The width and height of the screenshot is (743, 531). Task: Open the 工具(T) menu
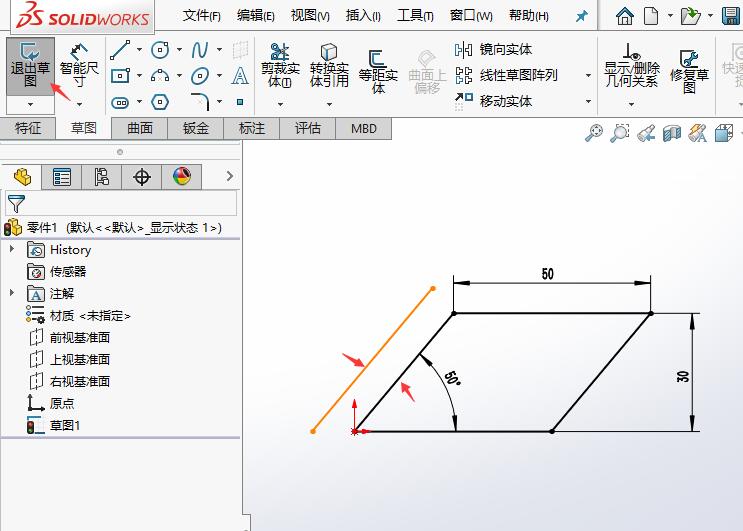pyautogui.click(x=415, y=16)
